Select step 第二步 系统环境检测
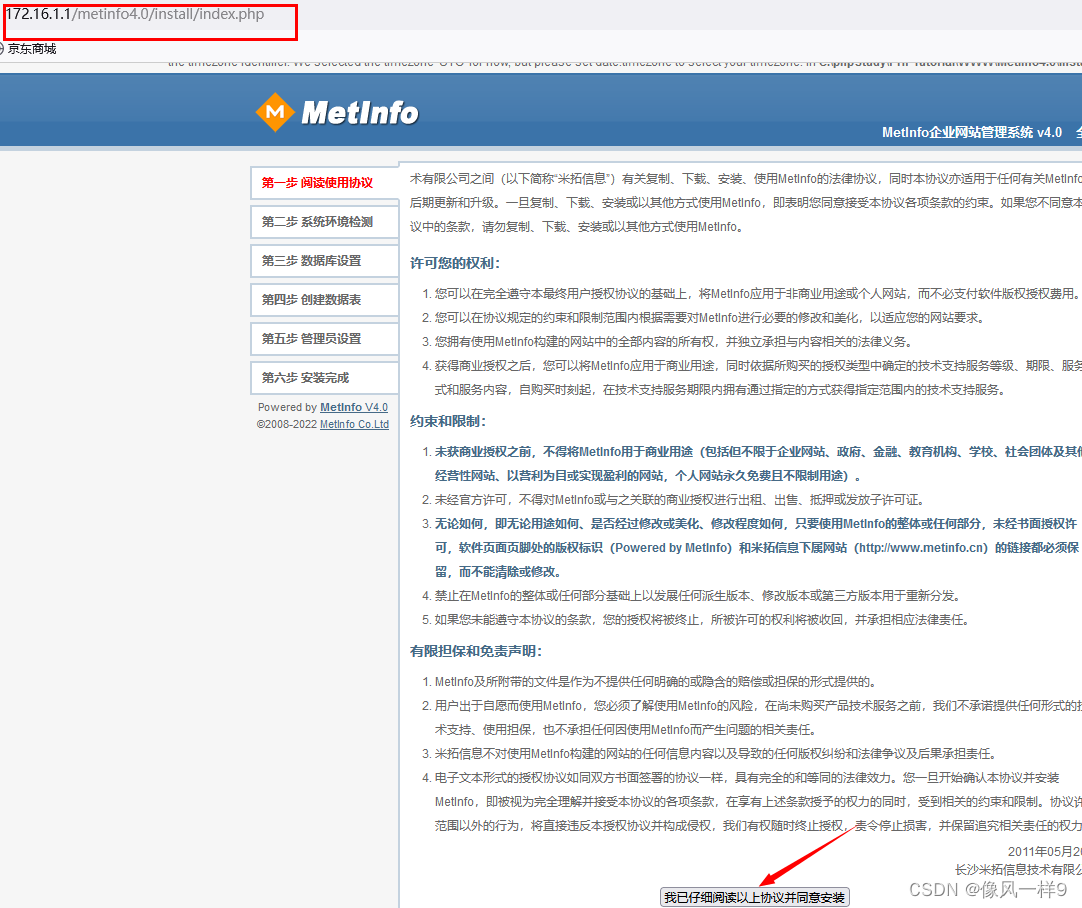Screen dimensions: 1082x908 (324, 222)
